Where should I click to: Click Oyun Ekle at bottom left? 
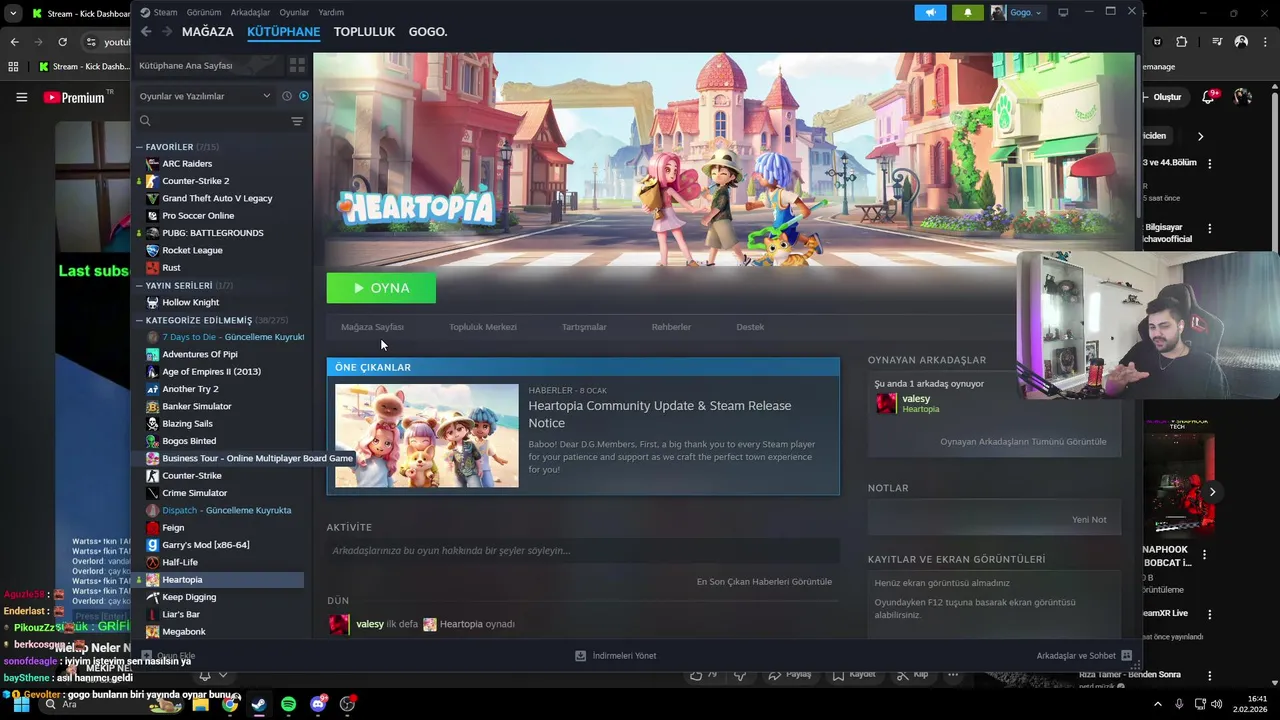[168, 656]
